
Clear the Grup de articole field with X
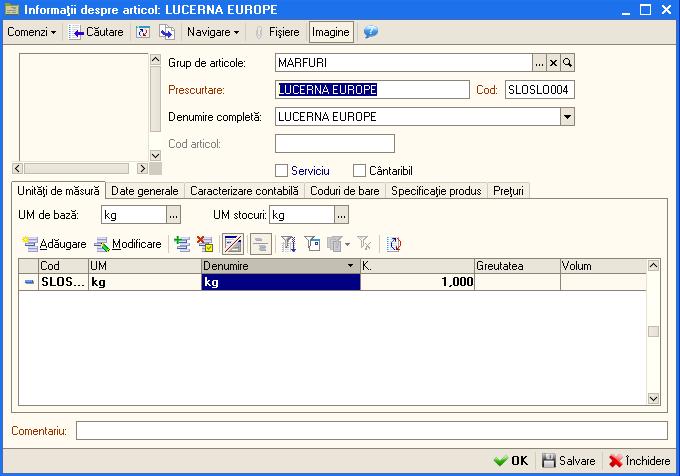click(x=553, y=63)
